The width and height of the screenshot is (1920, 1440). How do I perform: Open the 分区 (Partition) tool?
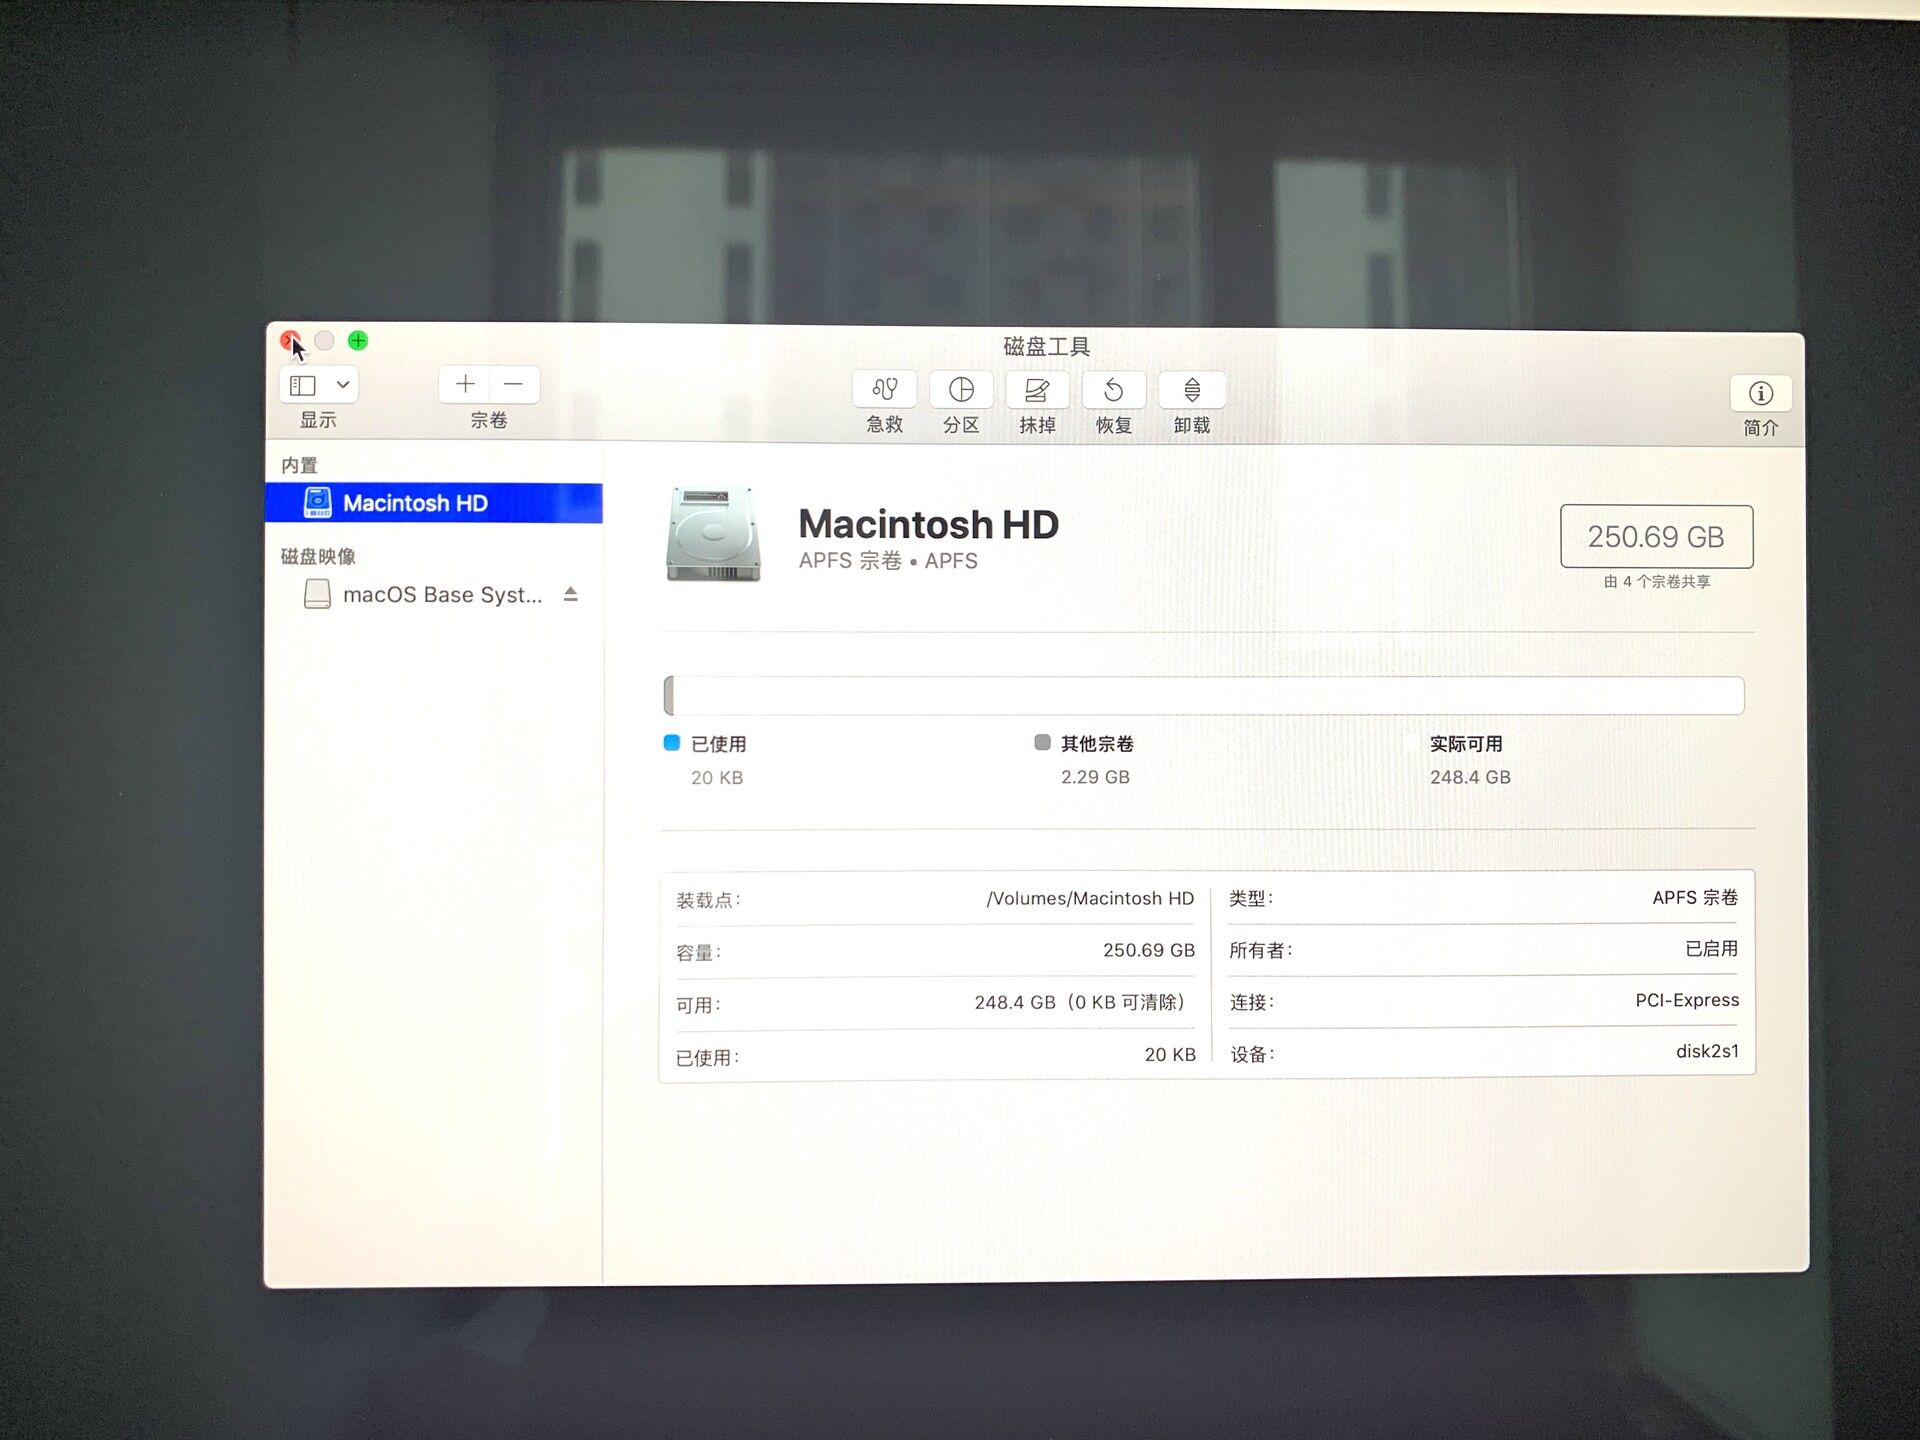tap(960, 390)
